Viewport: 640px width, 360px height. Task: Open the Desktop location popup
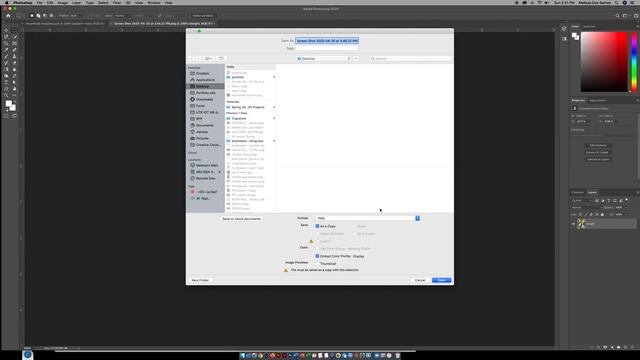[324, 58]
